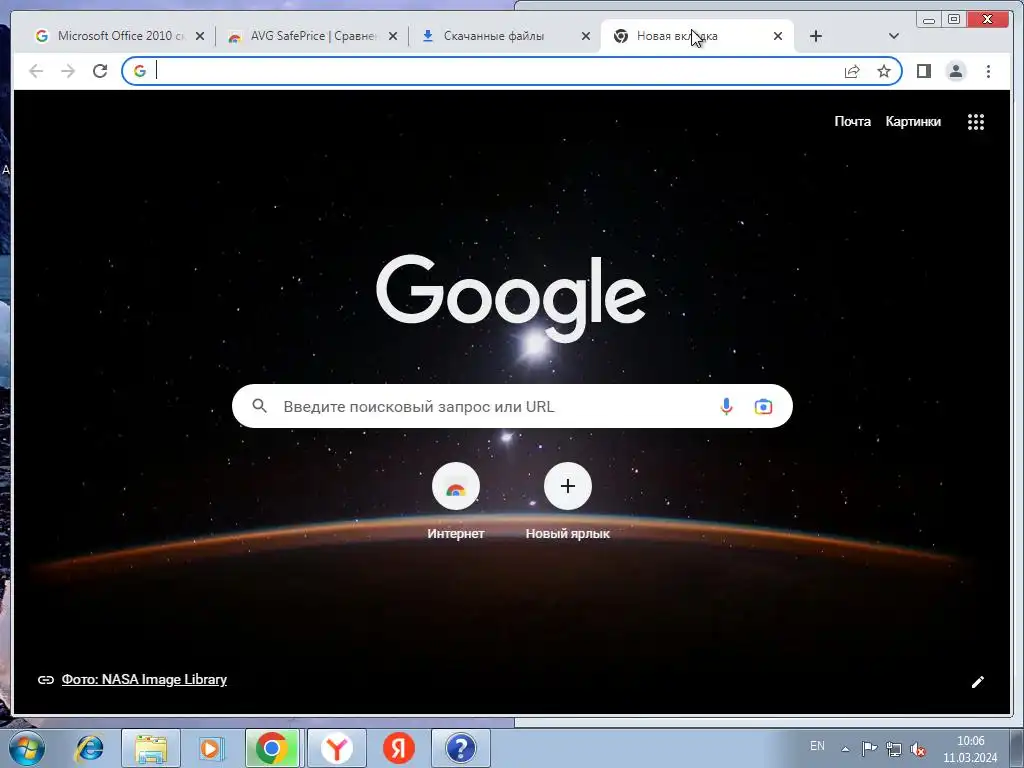Show hidden tray icons arrow
The height and width of the screenshot is (768, 1024).
click(845, 749)
